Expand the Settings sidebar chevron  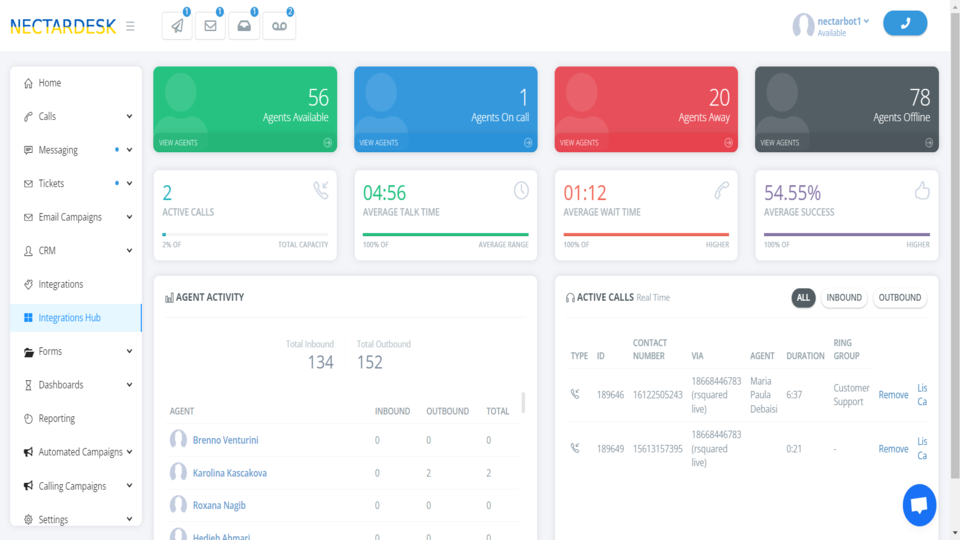pyautogui.click(x=129, y=519)
